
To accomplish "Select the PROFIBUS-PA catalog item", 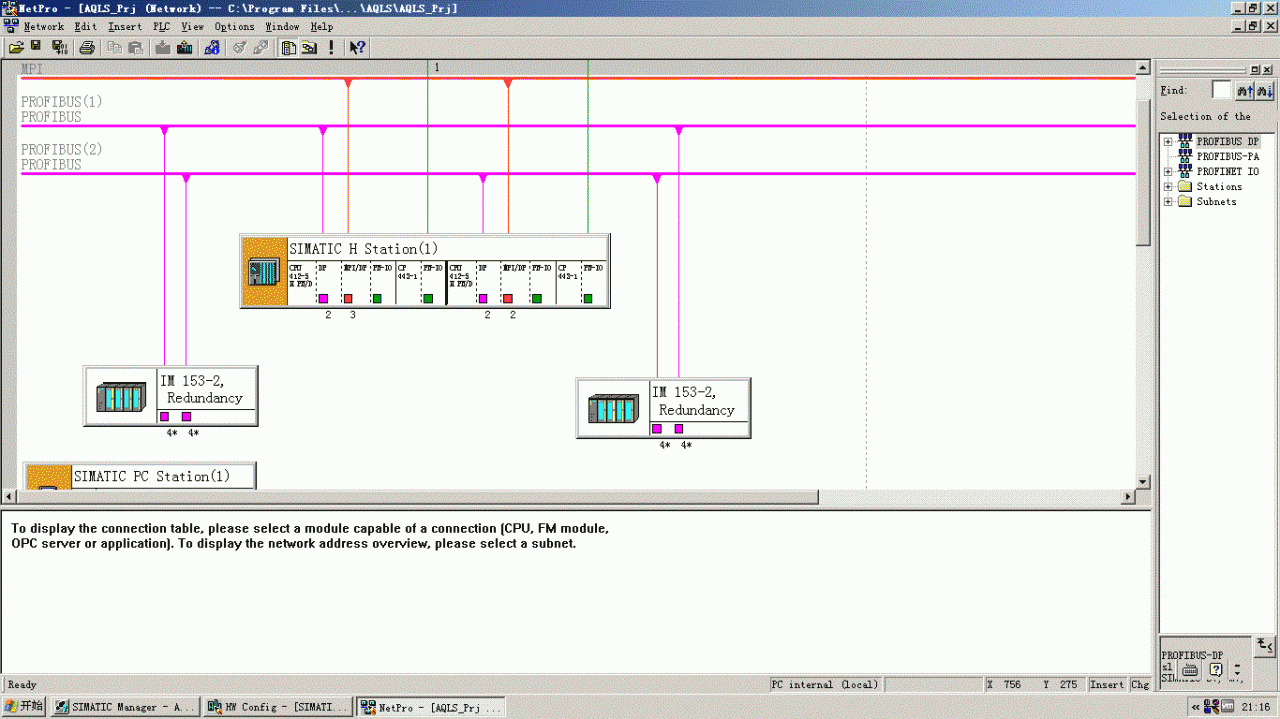I will [x=1227, y=157].
